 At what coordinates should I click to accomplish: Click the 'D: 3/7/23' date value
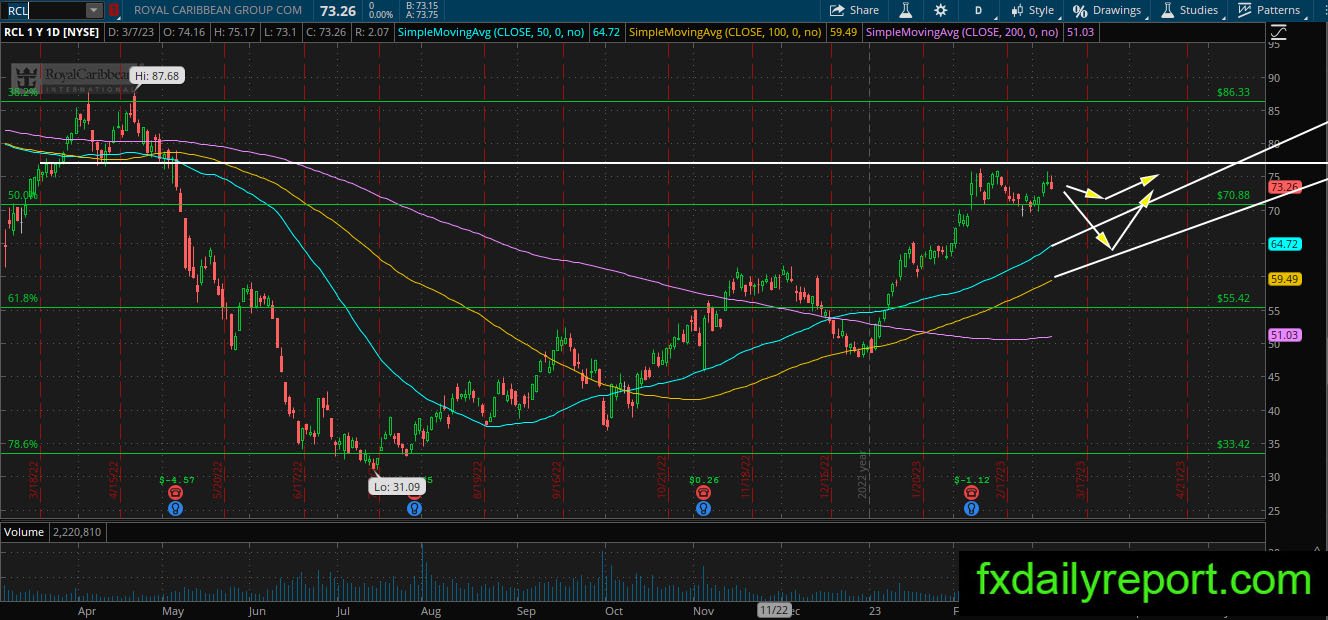pos(129,32)
